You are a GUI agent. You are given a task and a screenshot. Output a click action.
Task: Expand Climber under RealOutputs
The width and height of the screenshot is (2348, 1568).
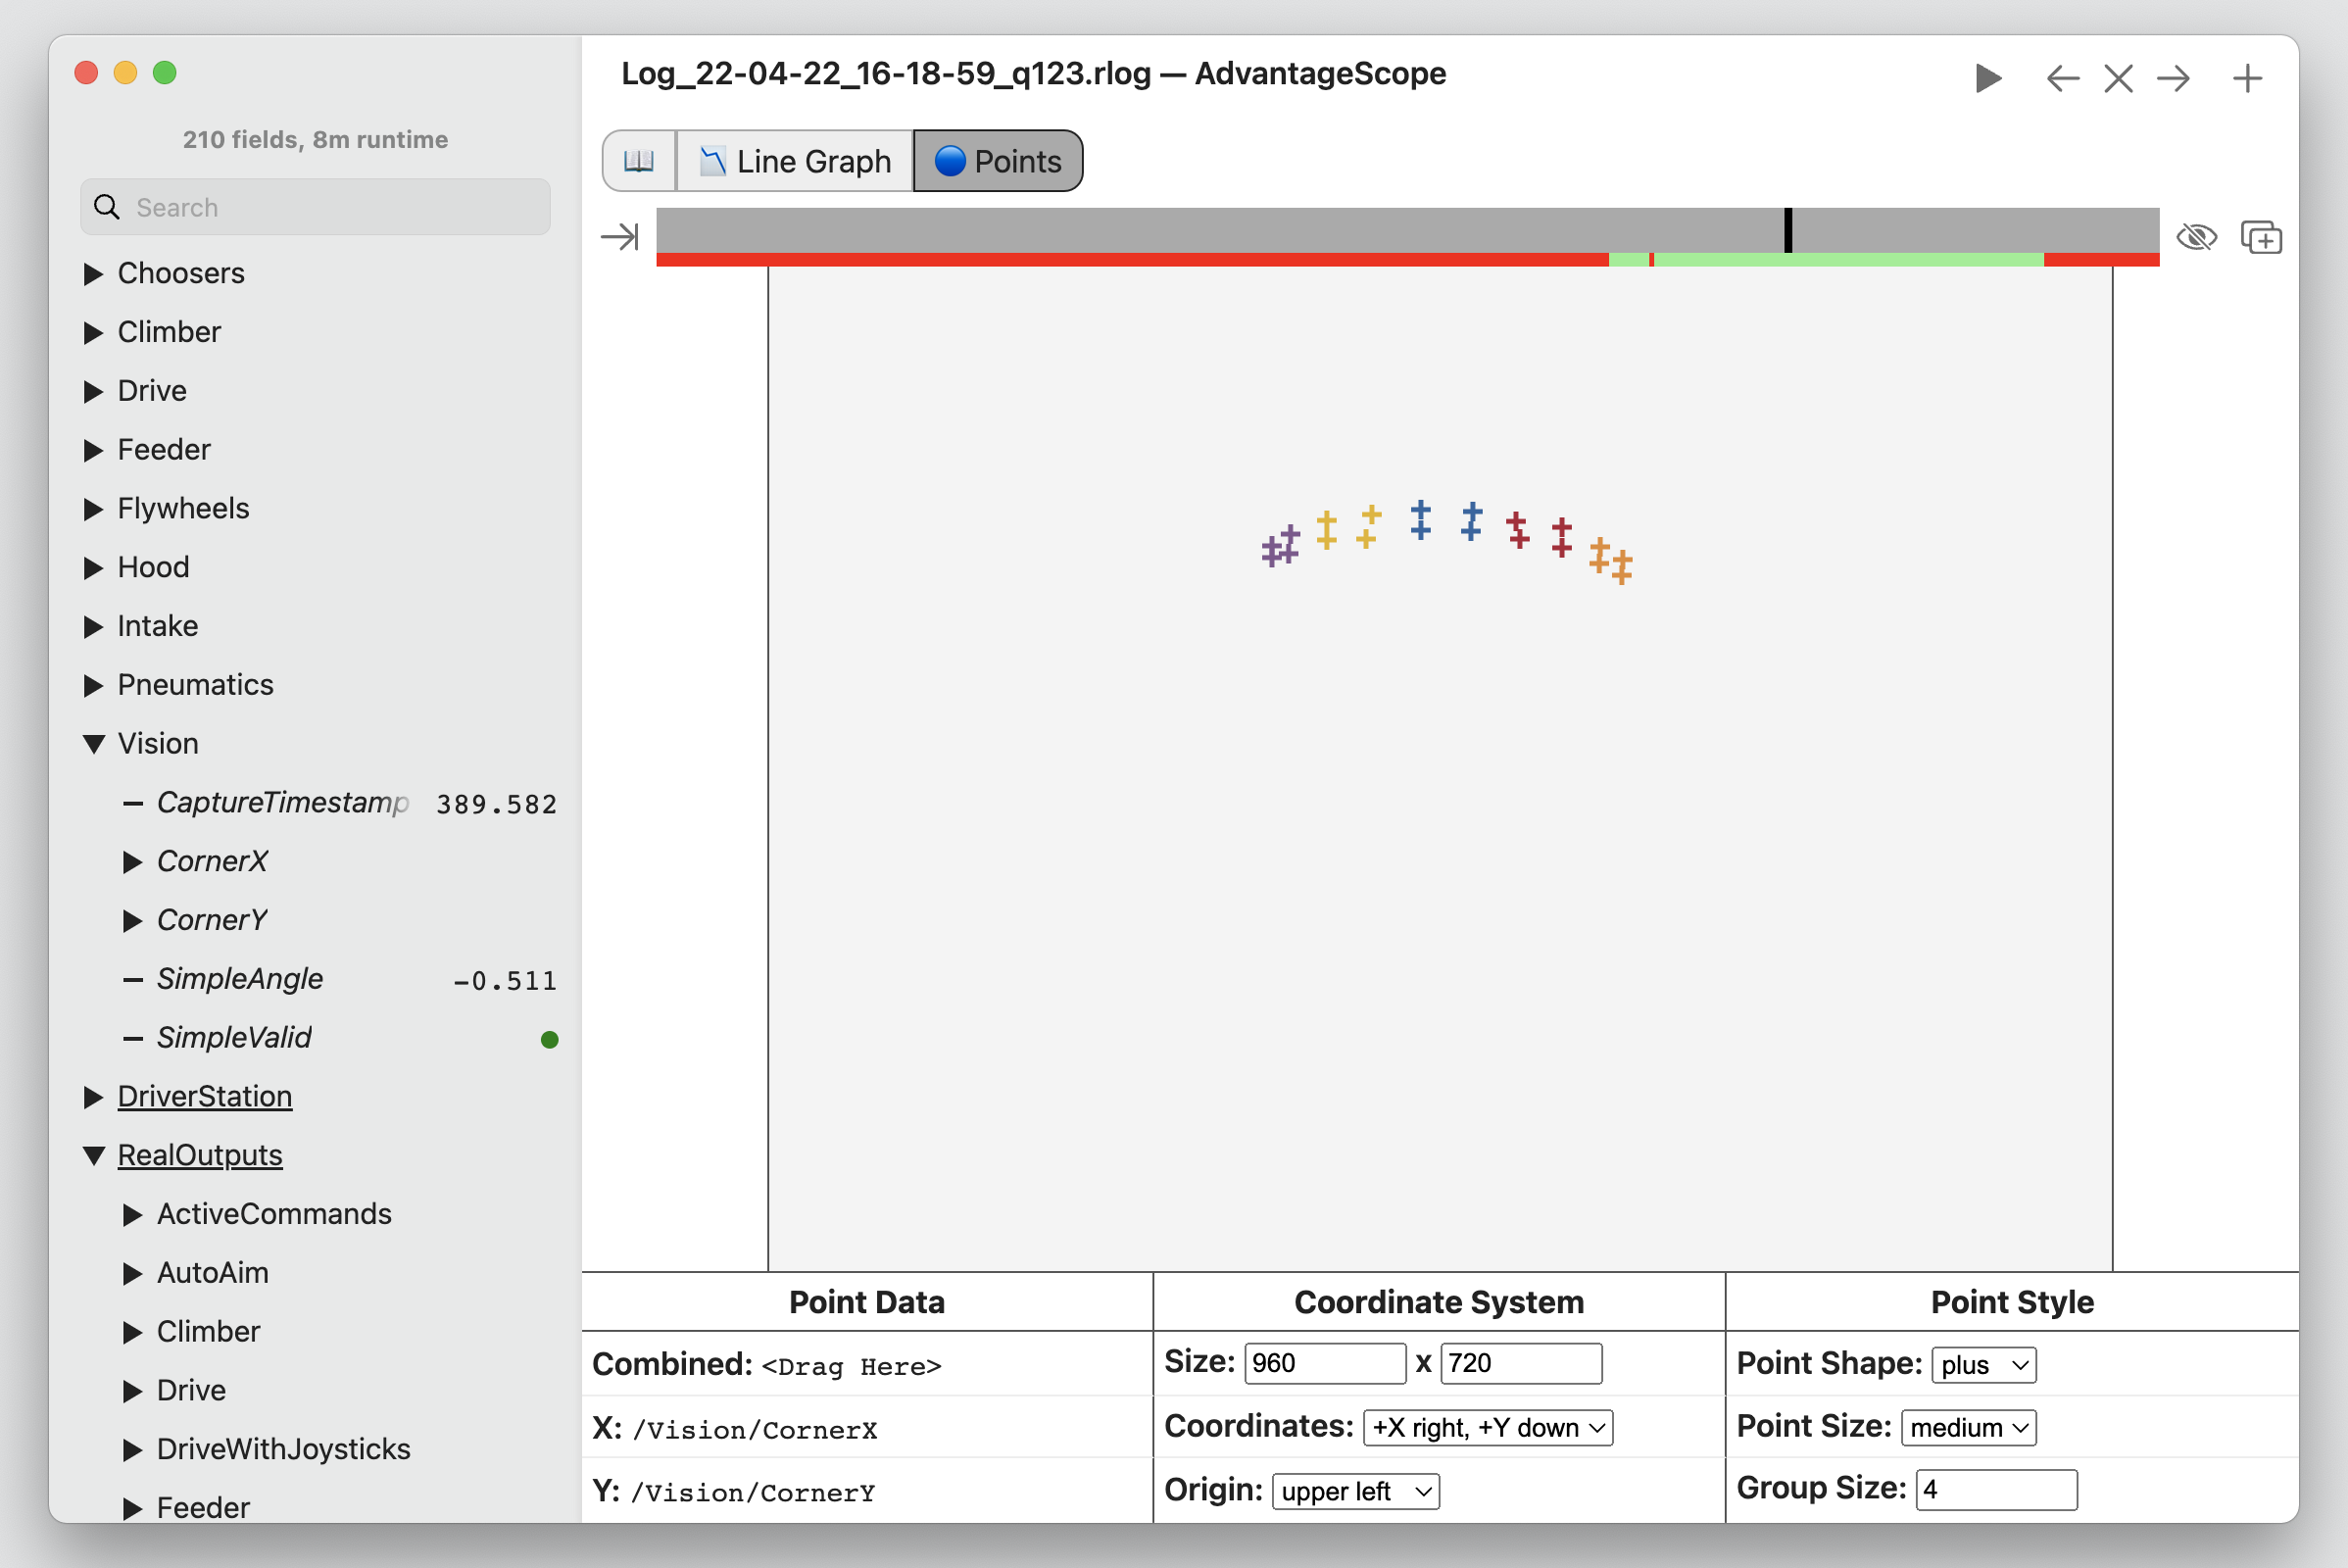click(x=132, y=1332)
